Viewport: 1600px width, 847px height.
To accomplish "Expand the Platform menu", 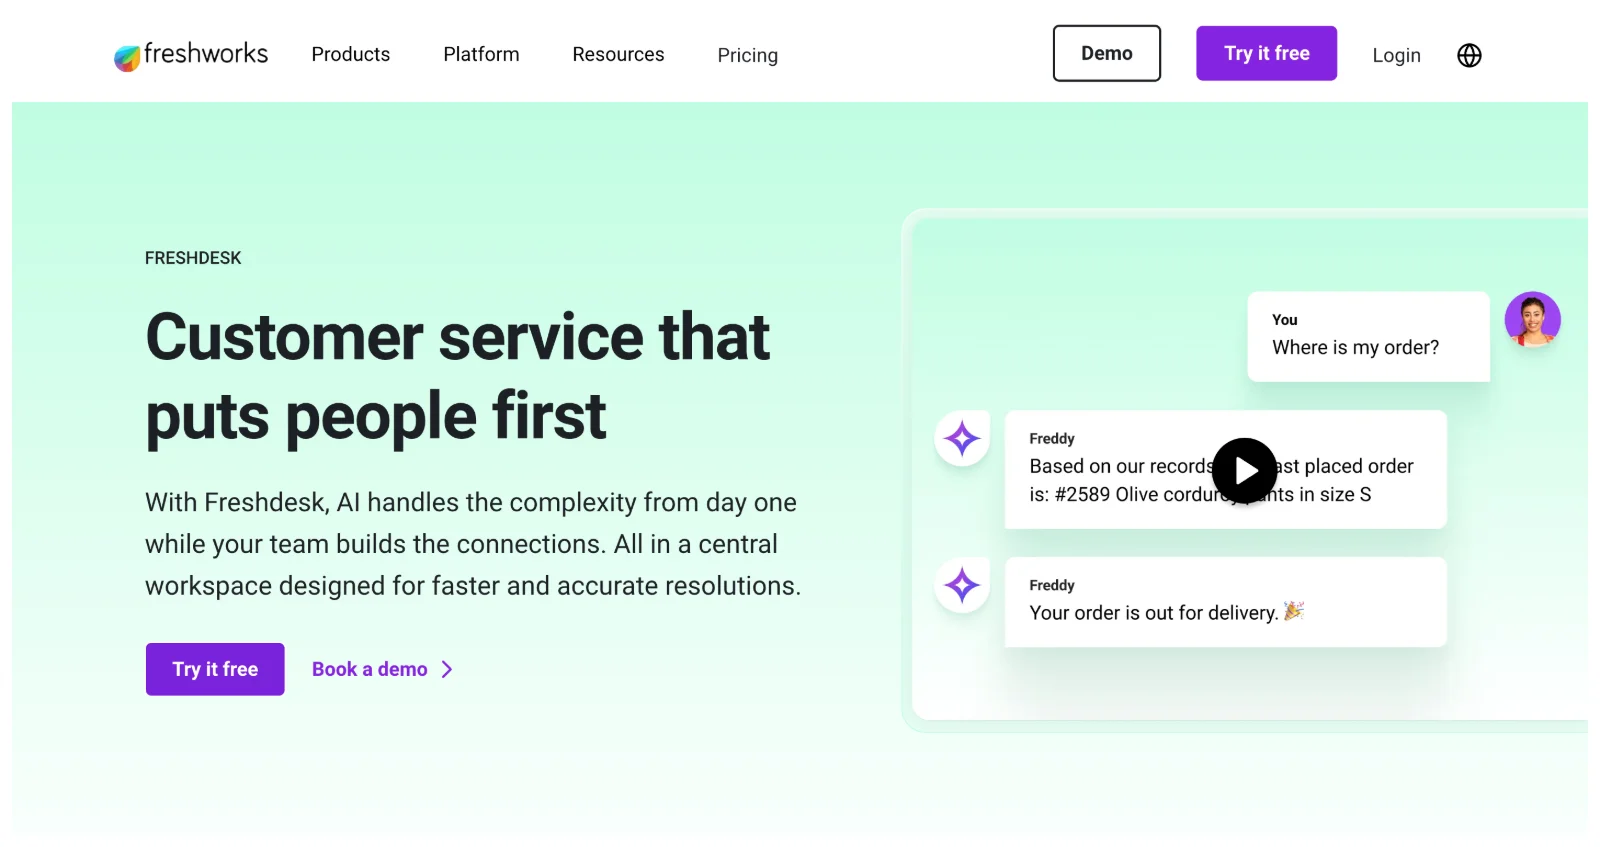I will pos(481,54).
